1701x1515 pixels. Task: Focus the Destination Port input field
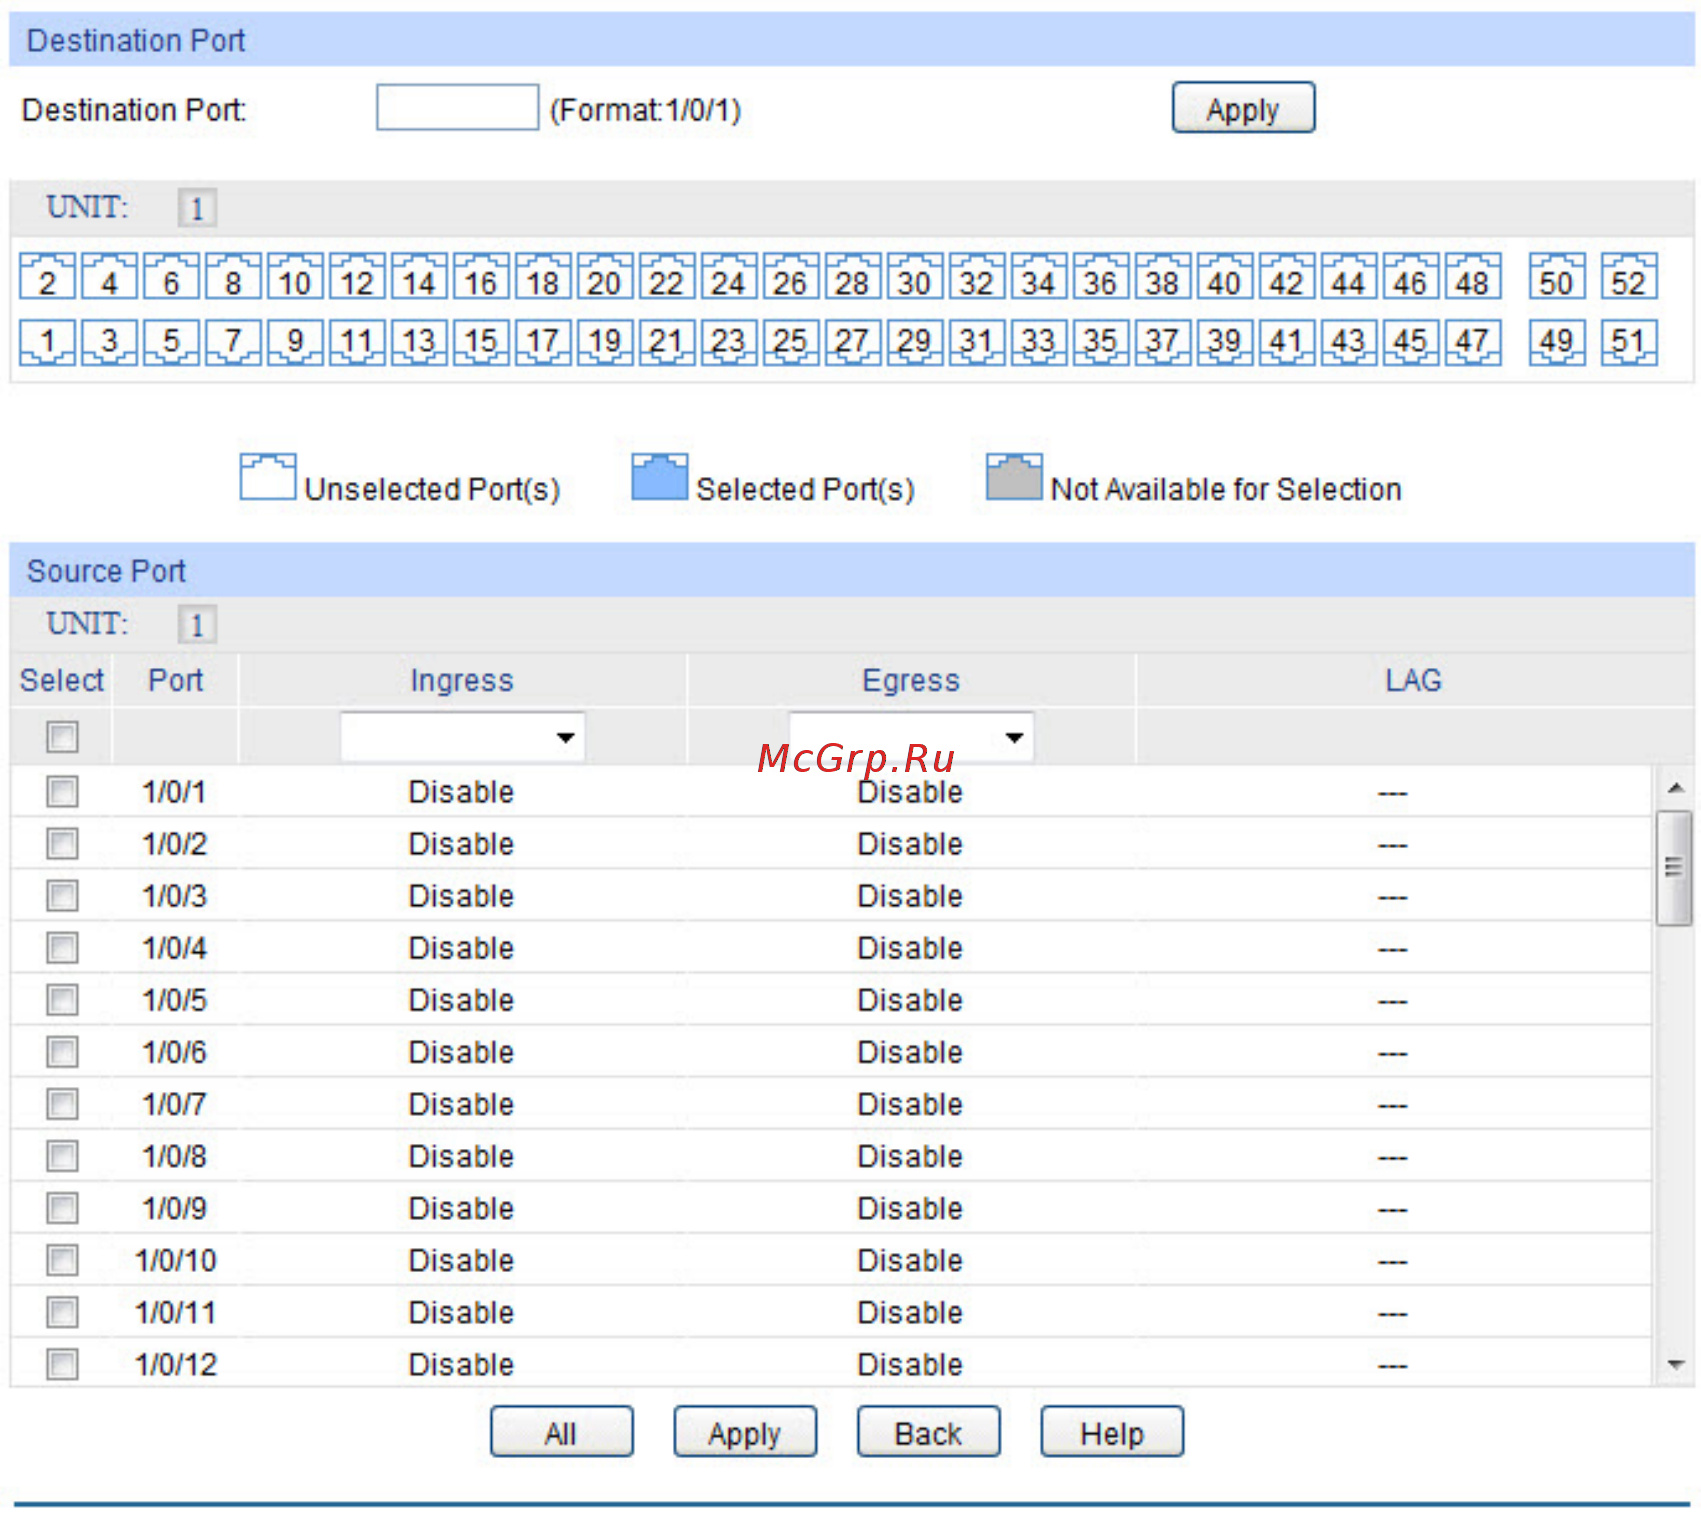(457, 107)
